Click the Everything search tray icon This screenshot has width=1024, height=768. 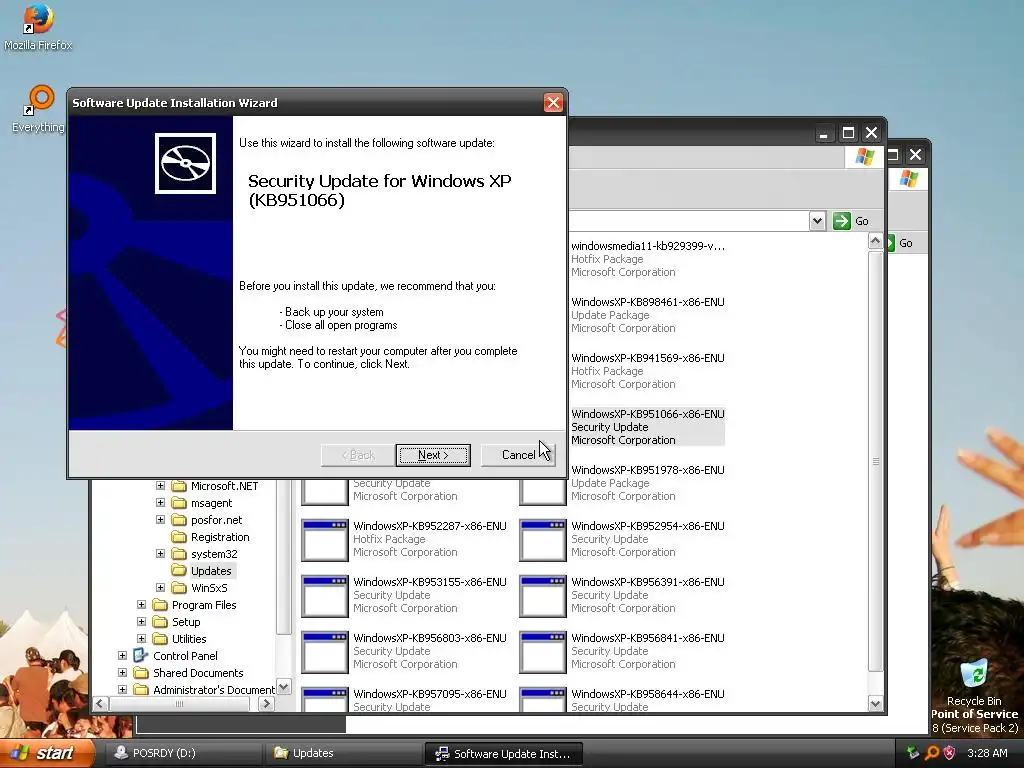[x=932, y=753]
